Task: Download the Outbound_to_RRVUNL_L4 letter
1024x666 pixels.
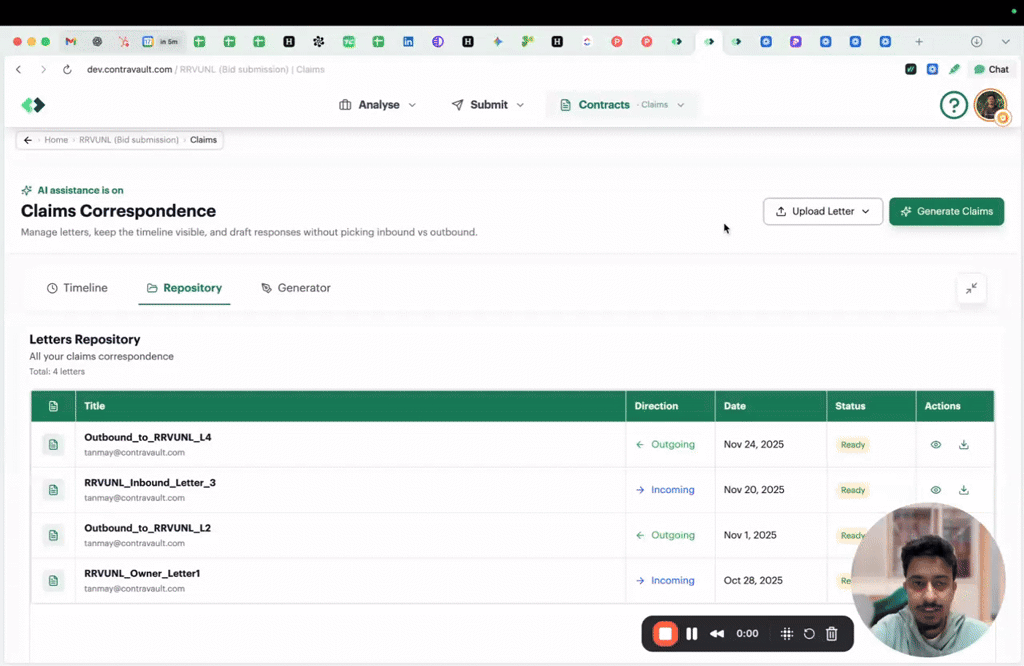Action: click(964, 445)
